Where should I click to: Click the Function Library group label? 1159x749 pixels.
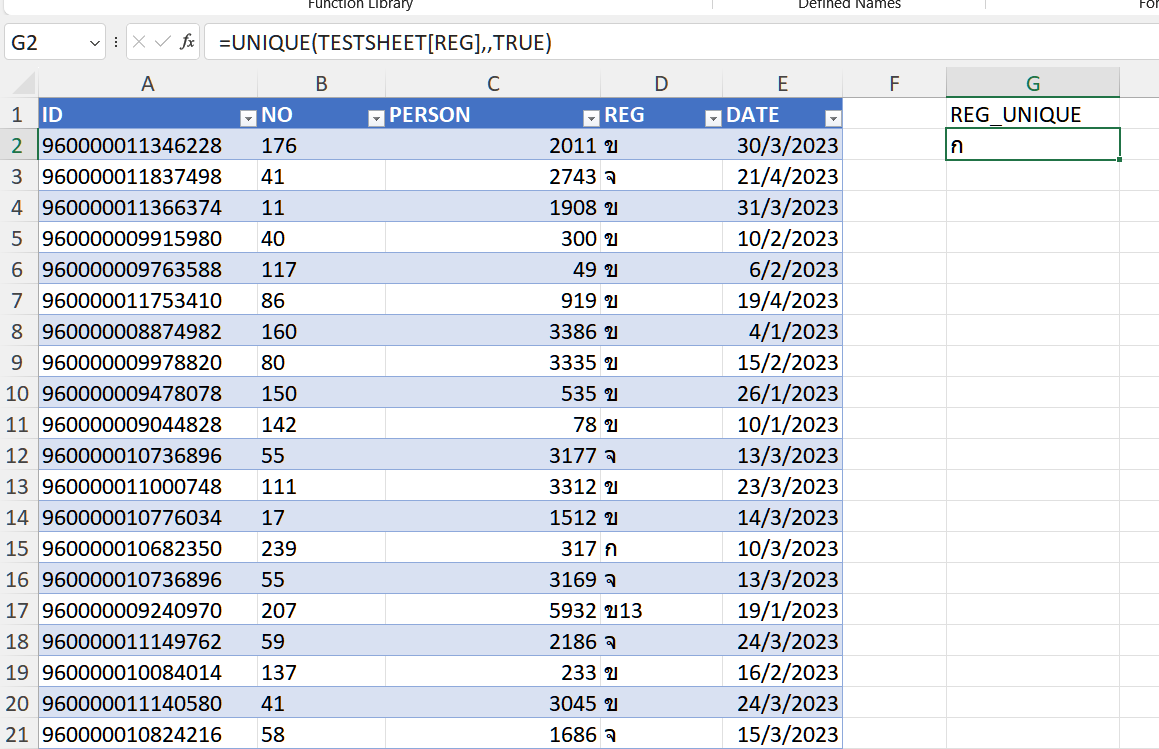[360, 4]
